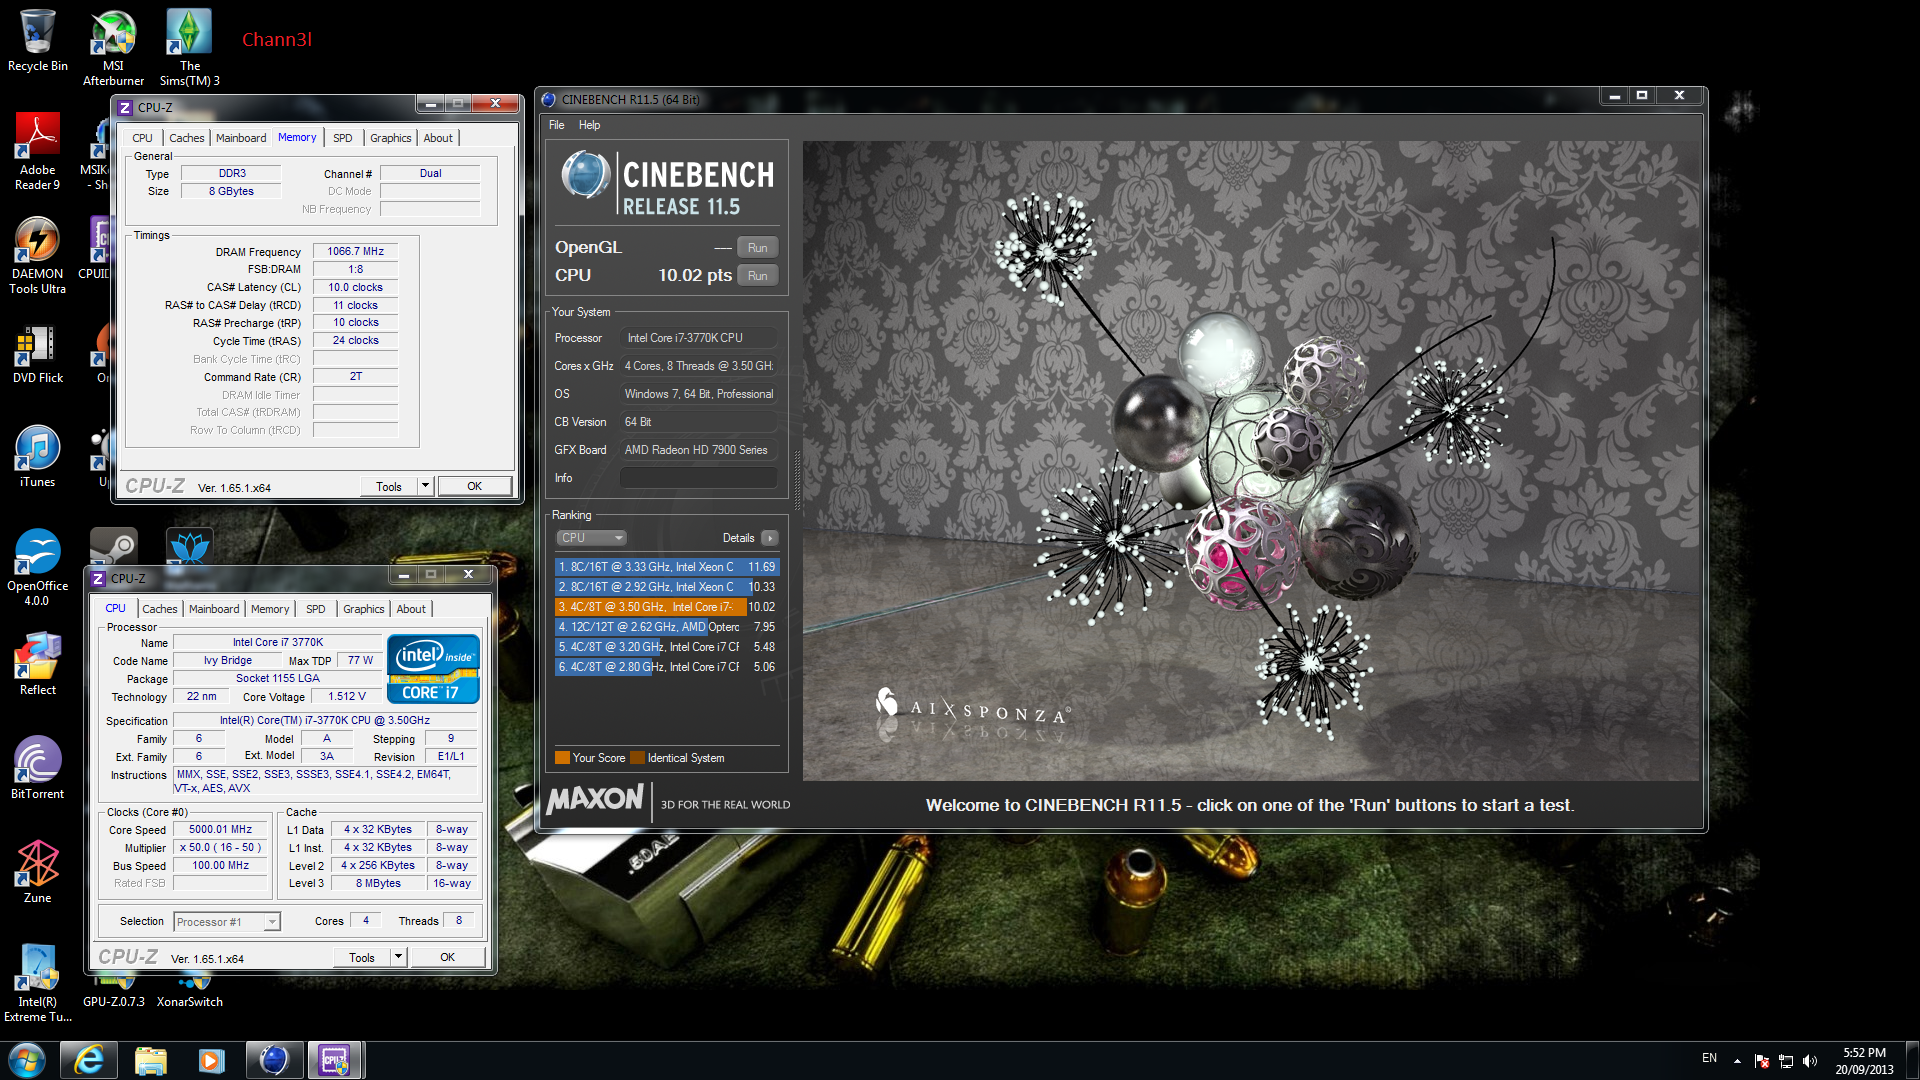
Task: Open Help menu in Cinebench
Action: (590, 125)
